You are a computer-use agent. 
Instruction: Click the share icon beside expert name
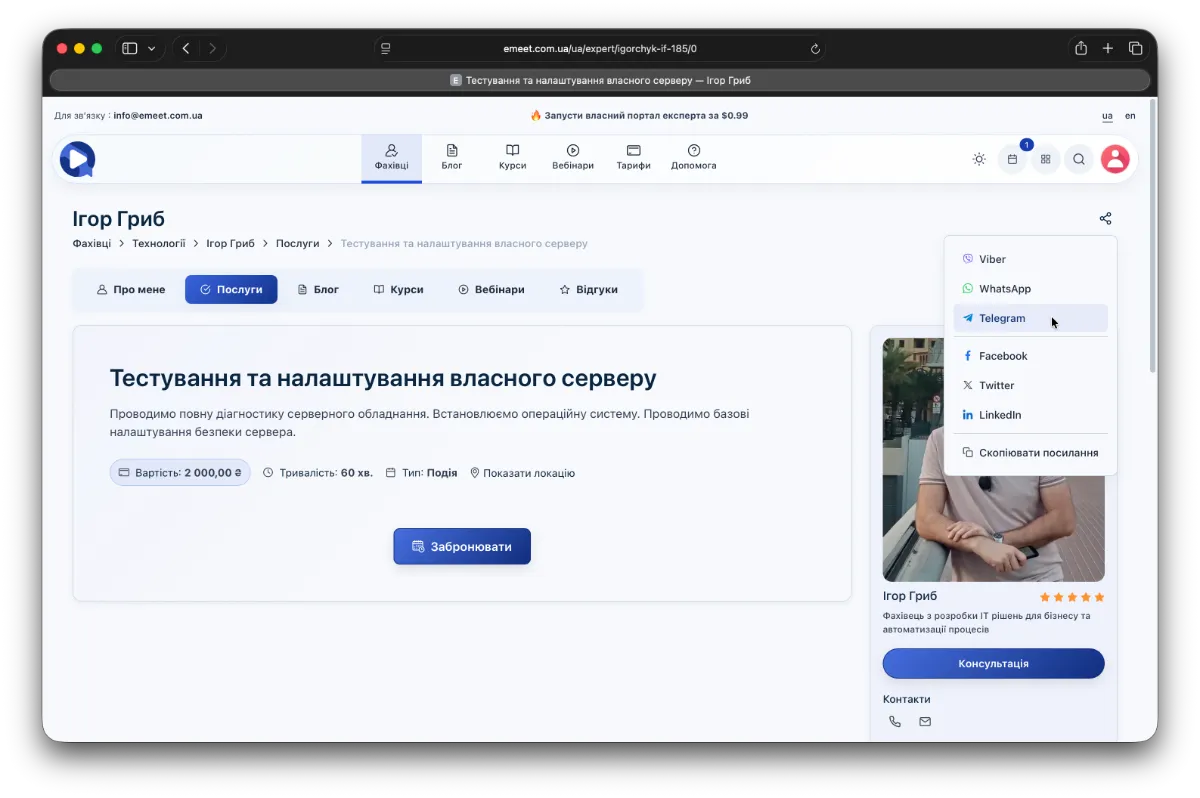coord(1105,218)
